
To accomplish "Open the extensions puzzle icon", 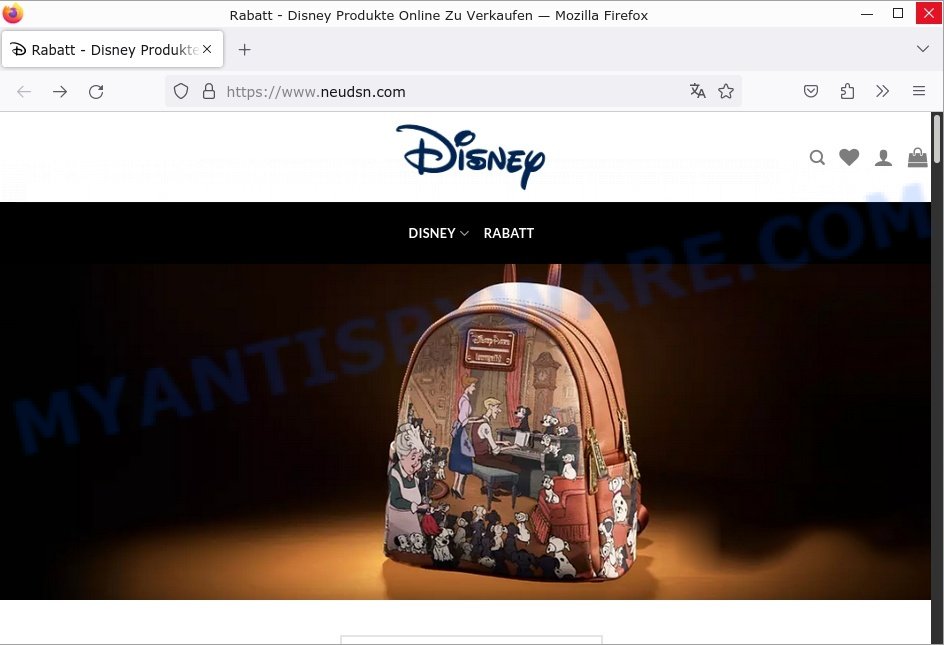I will 847,91.
